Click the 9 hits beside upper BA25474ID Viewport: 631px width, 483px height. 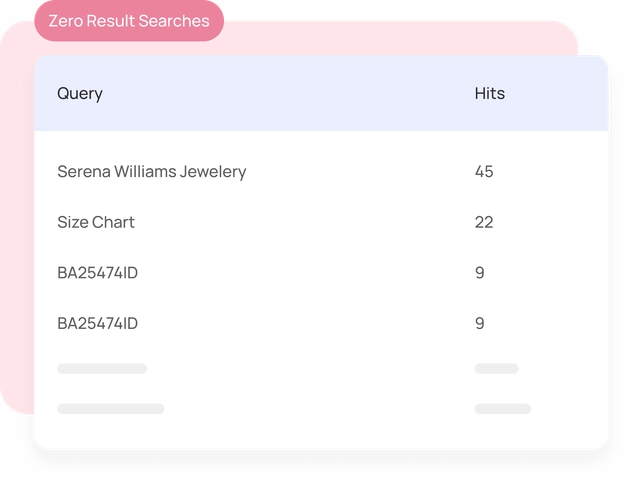pyautogui.click(x=480, y=272)
